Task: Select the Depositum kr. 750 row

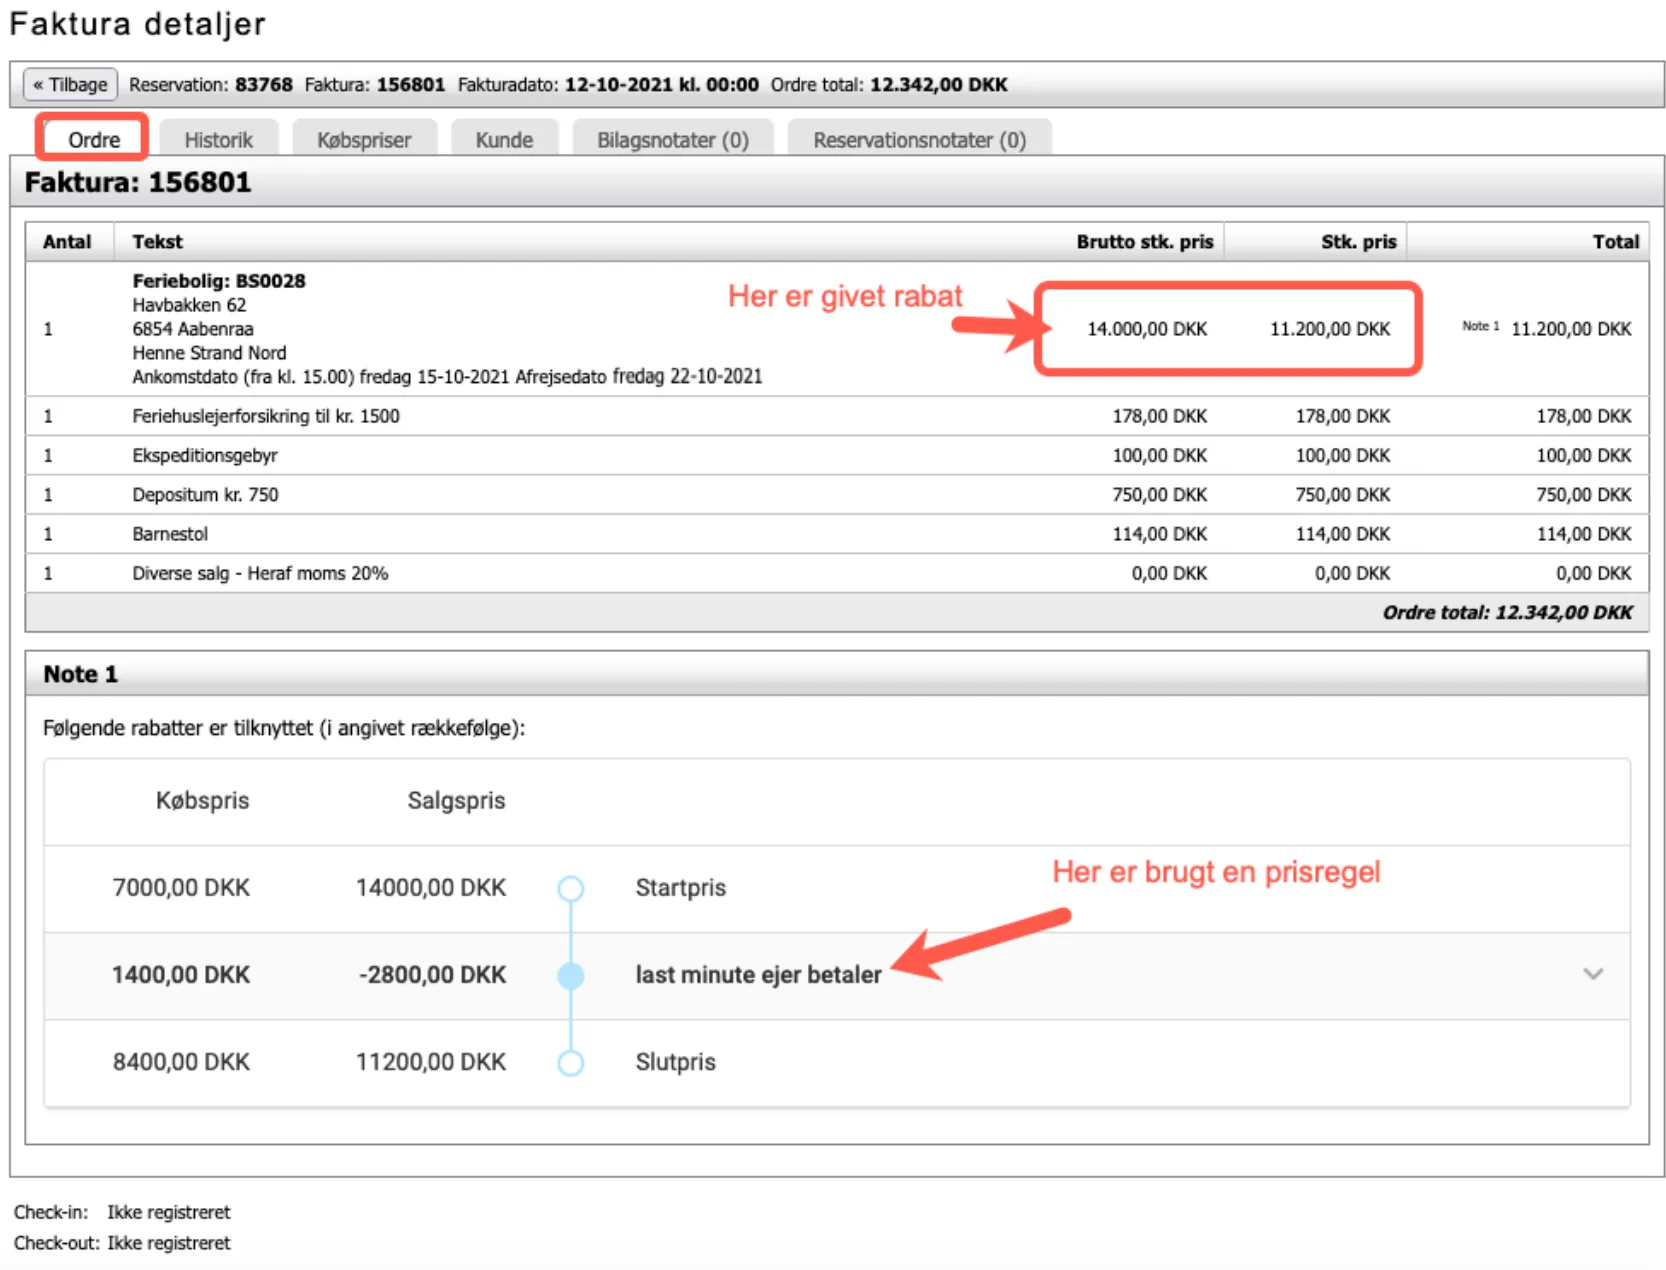Action: [x=205, y=495]
